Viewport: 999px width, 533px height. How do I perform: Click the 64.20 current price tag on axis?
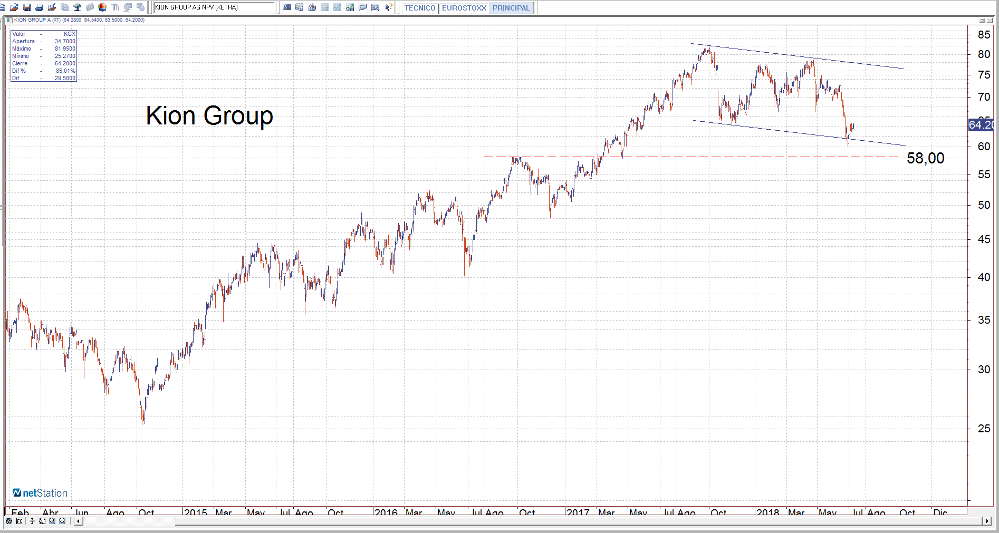click(x=982, y=125)
